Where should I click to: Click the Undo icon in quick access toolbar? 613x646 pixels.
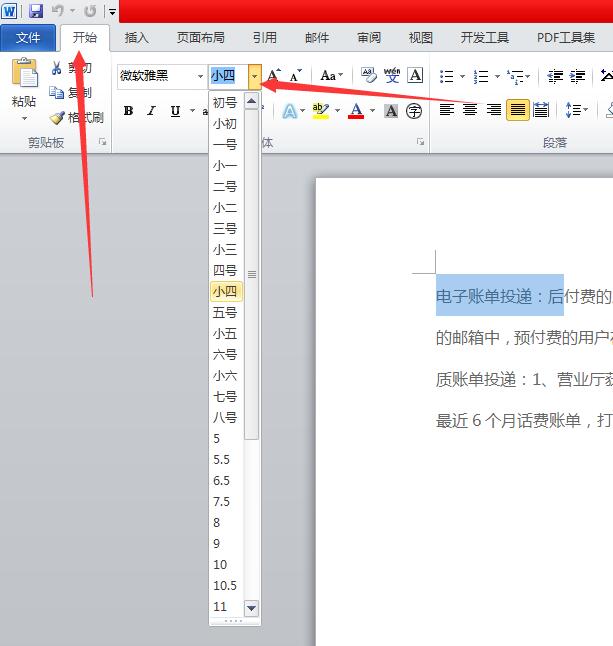click(58, 11)
